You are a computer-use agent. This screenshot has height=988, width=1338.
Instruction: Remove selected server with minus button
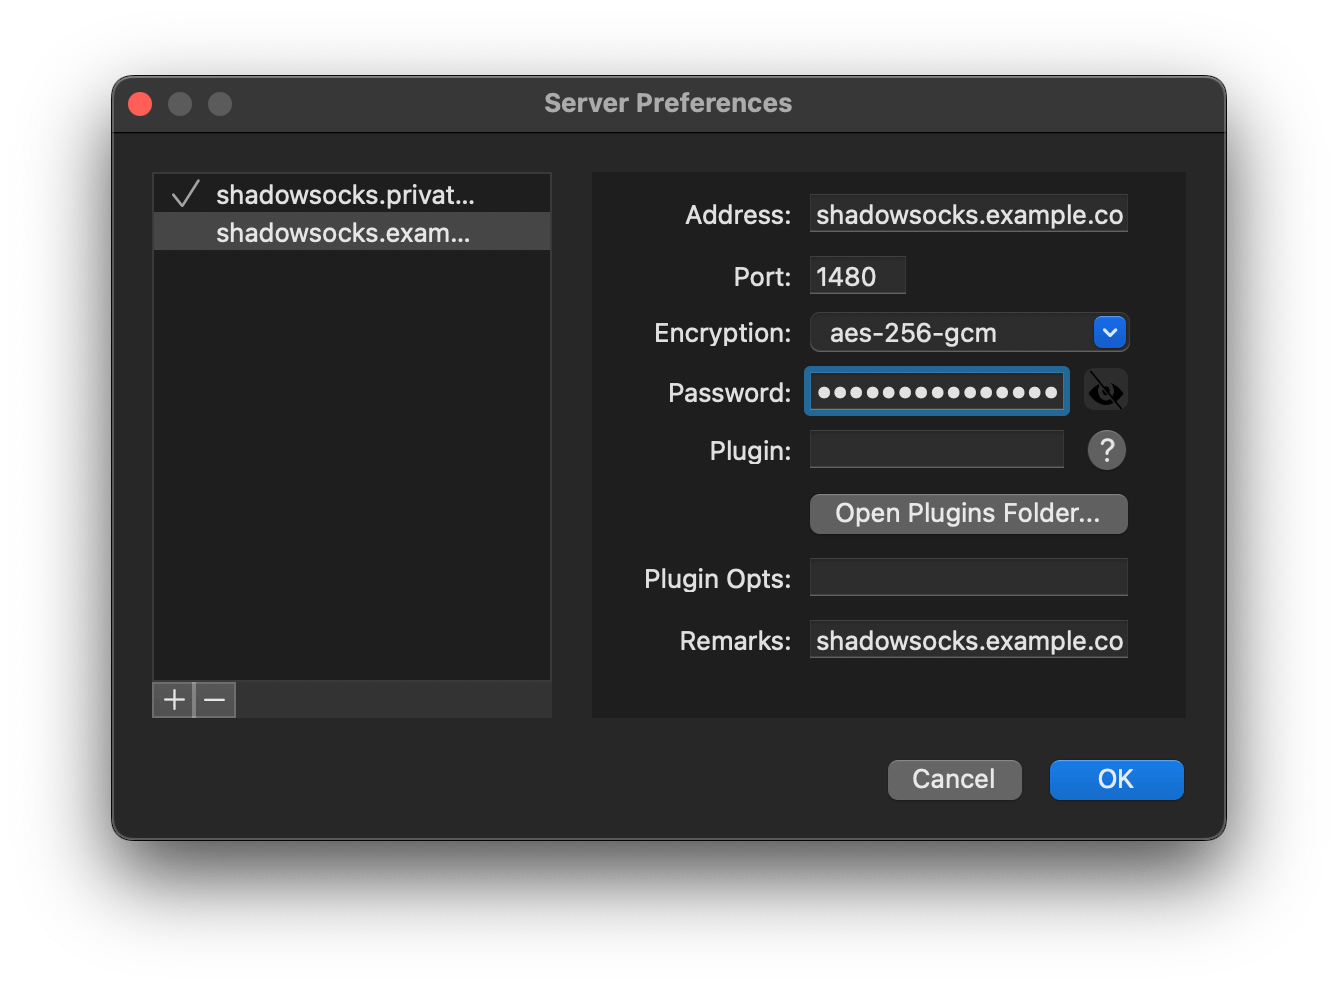point(214,700)
